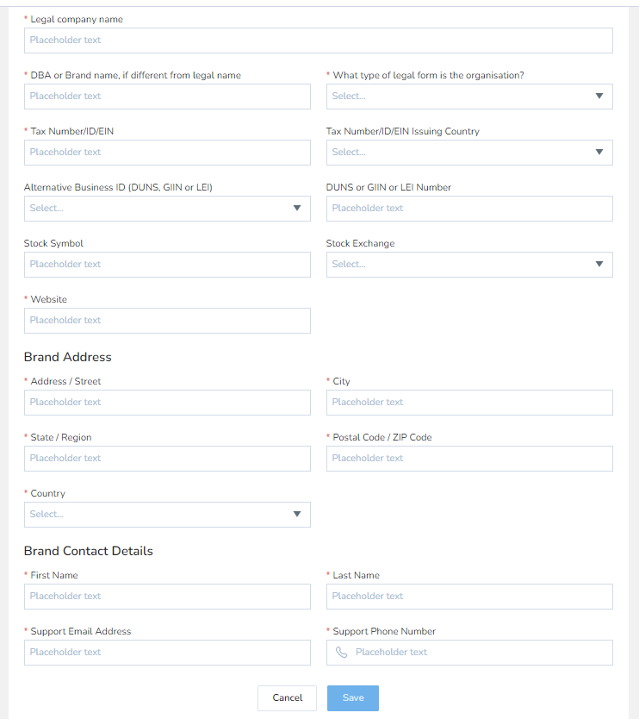Click the DUNS or GIIN or LEI Number field
This screenshot has width=640, height=720.
468,208
